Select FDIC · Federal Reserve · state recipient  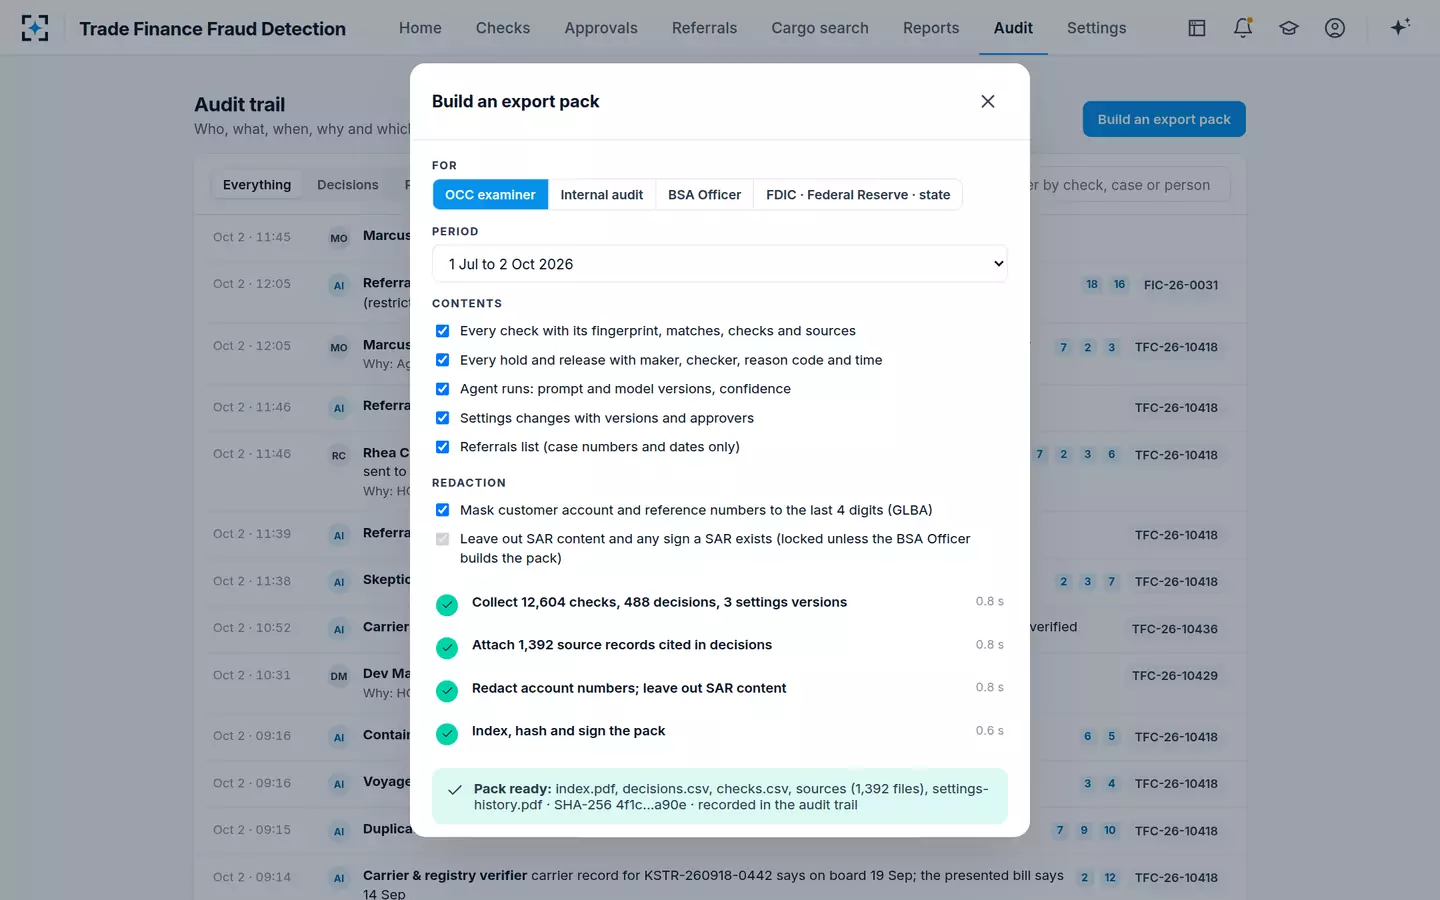858,195
